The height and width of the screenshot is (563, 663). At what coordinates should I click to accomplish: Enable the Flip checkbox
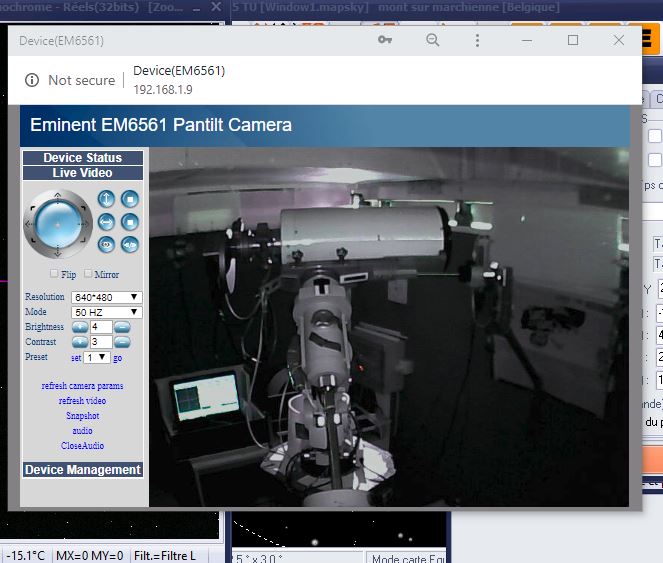(x=54, y=274)
